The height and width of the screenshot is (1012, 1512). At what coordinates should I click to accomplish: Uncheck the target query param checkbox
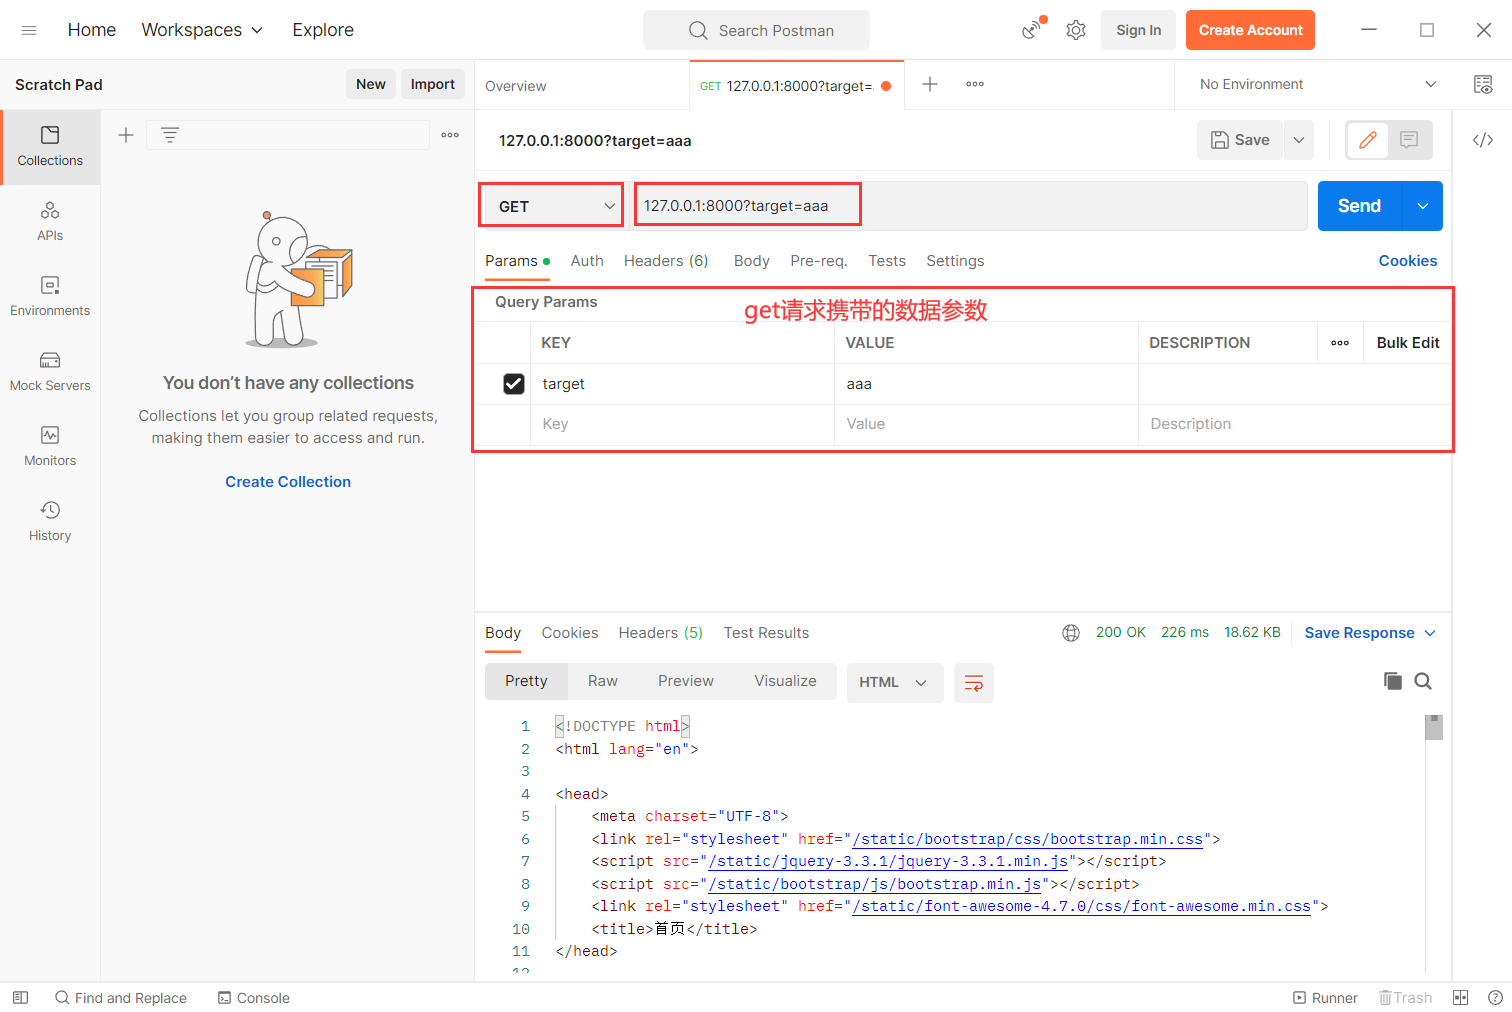[514, 384]
